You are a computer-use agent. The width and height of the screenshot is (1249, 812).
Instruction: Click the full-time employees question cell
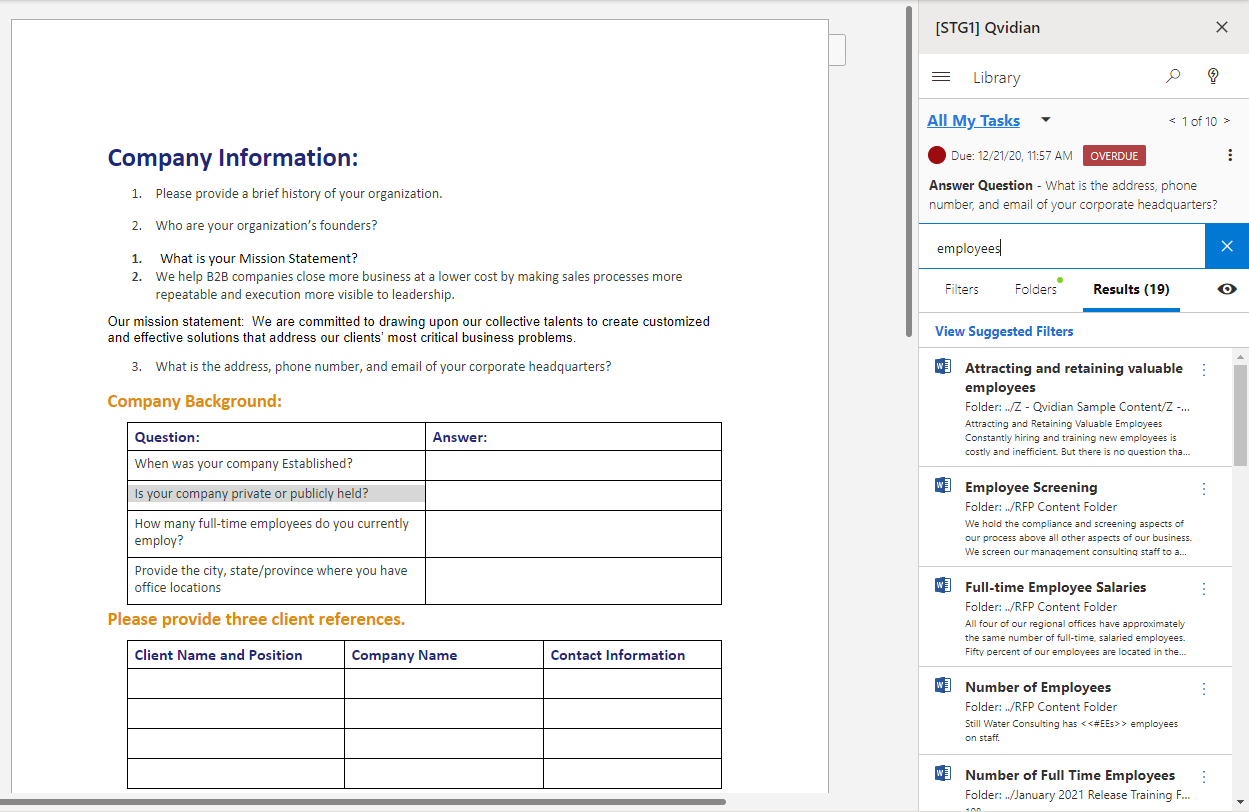pos(276,533)
